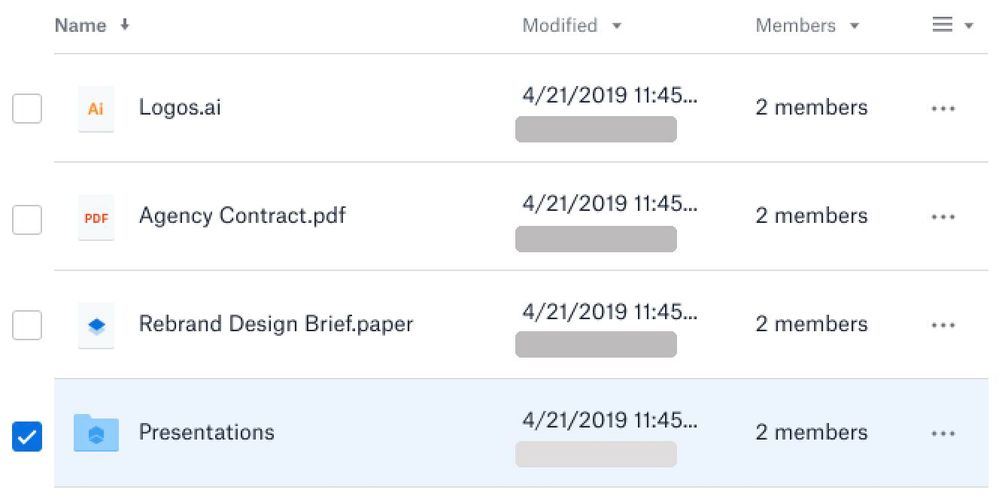The width and height of the screenshot is (999, 503).
Task: Select the Logos.ai checkbox
Action: [27, 108]
